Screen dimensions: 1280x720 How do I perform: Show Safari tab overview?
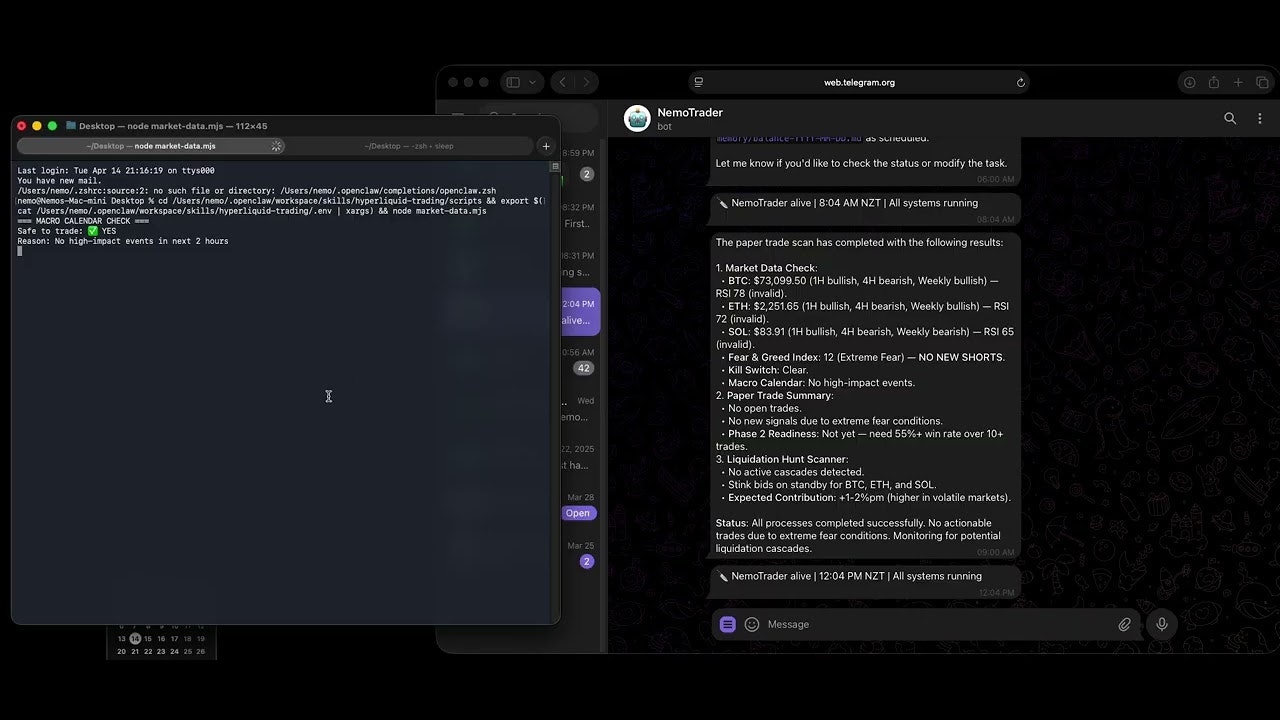pos(1262,82)
